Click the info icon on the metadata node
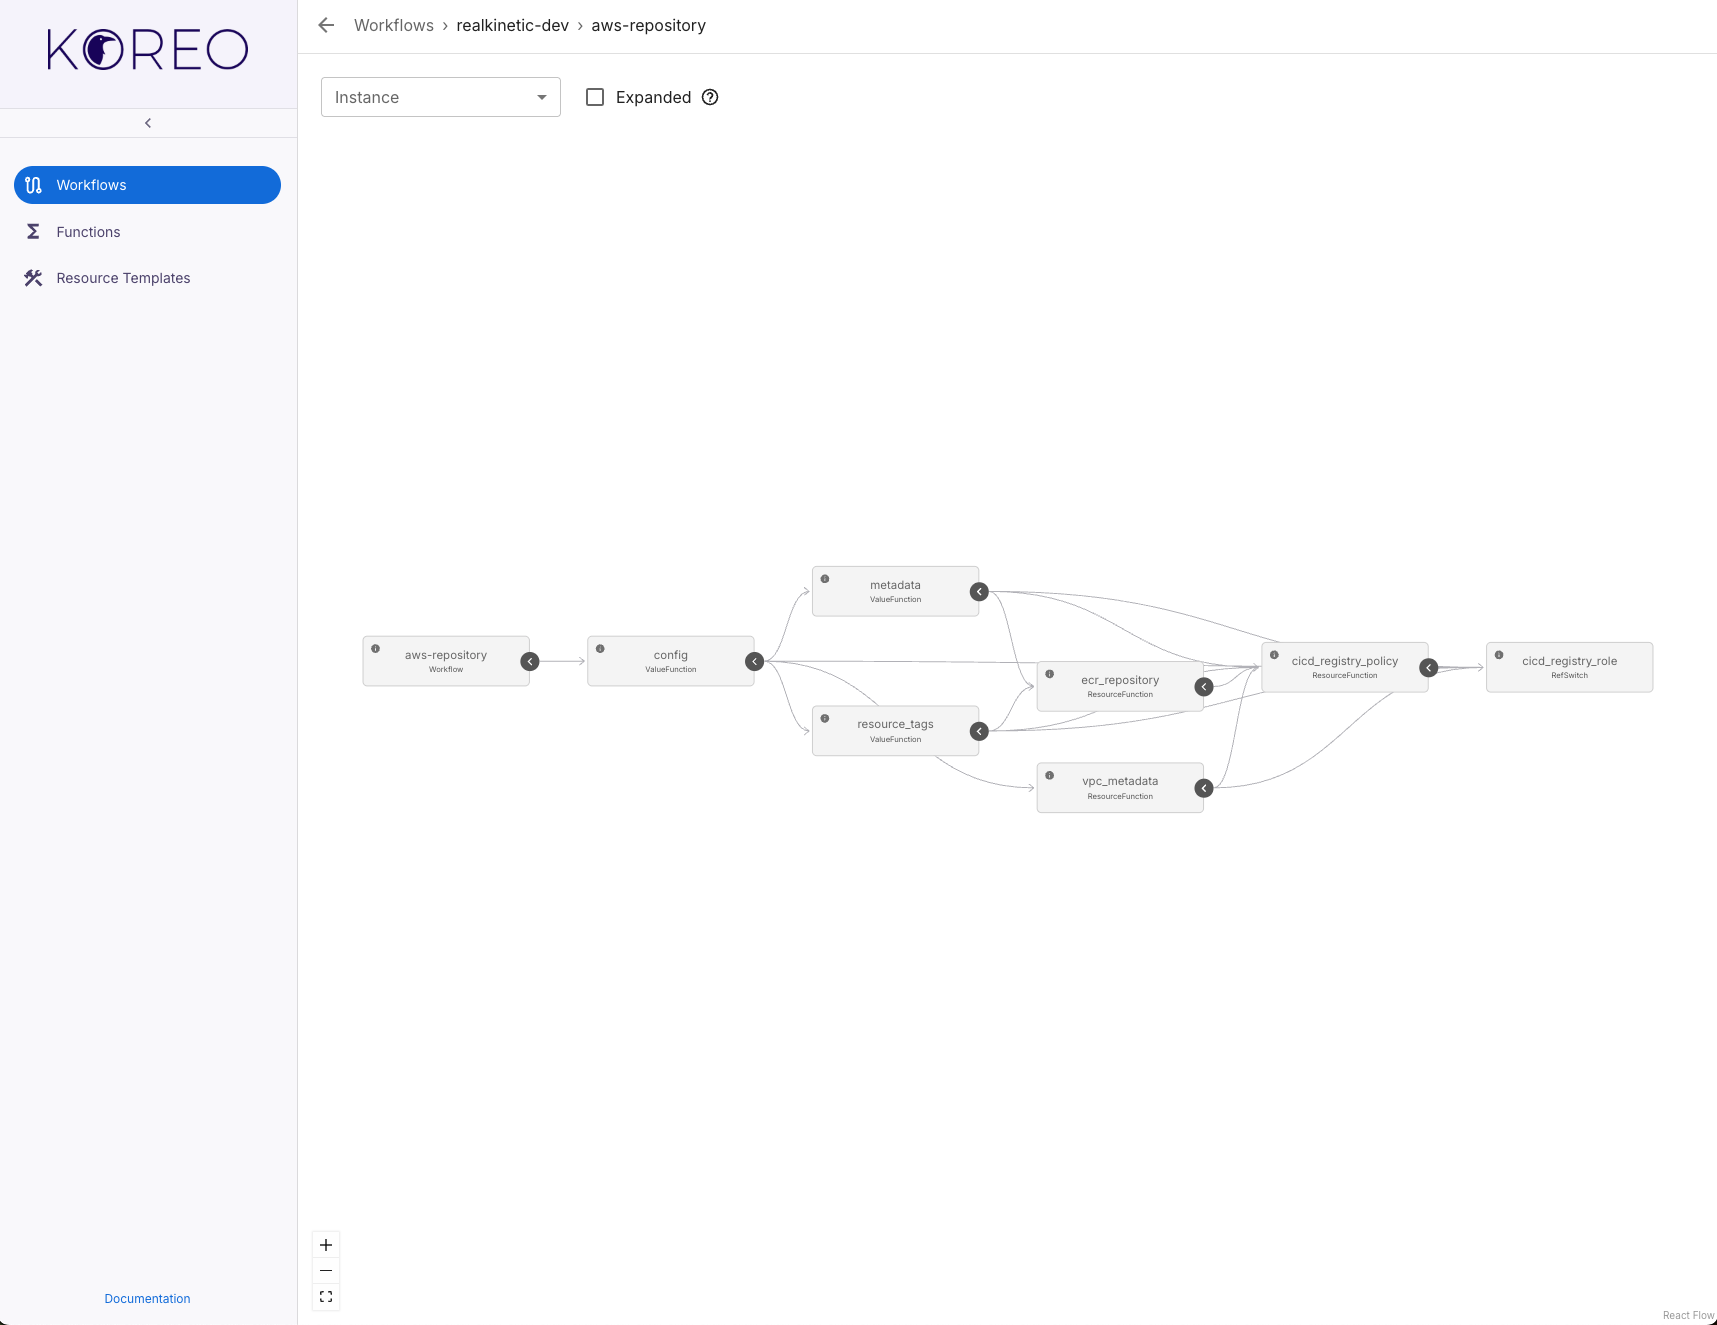 (825, 578)
